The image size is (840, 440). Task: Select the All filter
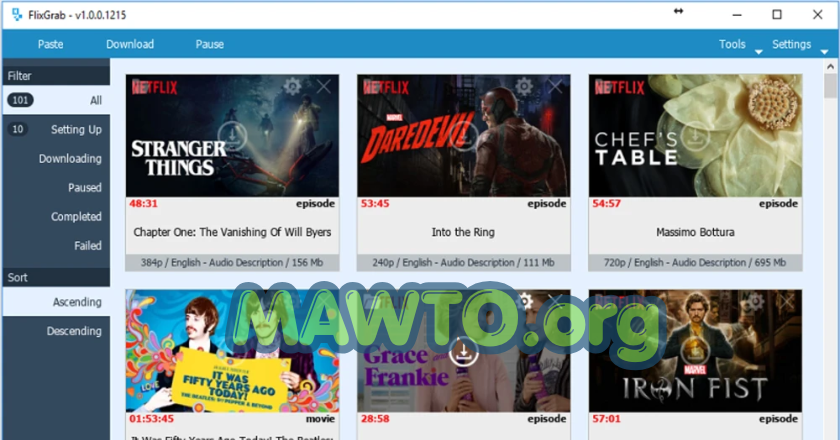(56, 100)
